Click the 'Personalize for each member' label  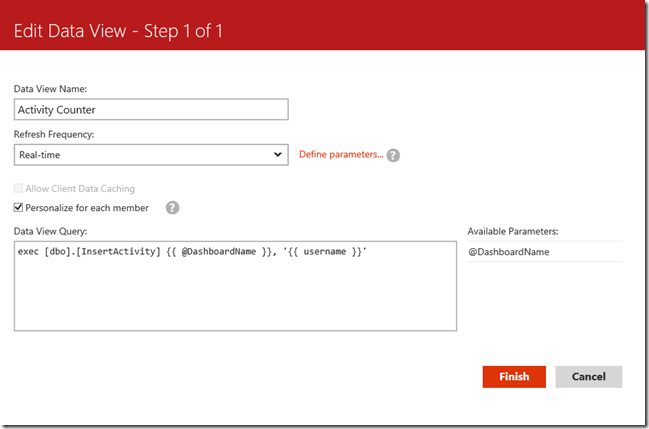pyautogui.click(x=87, y=208)
